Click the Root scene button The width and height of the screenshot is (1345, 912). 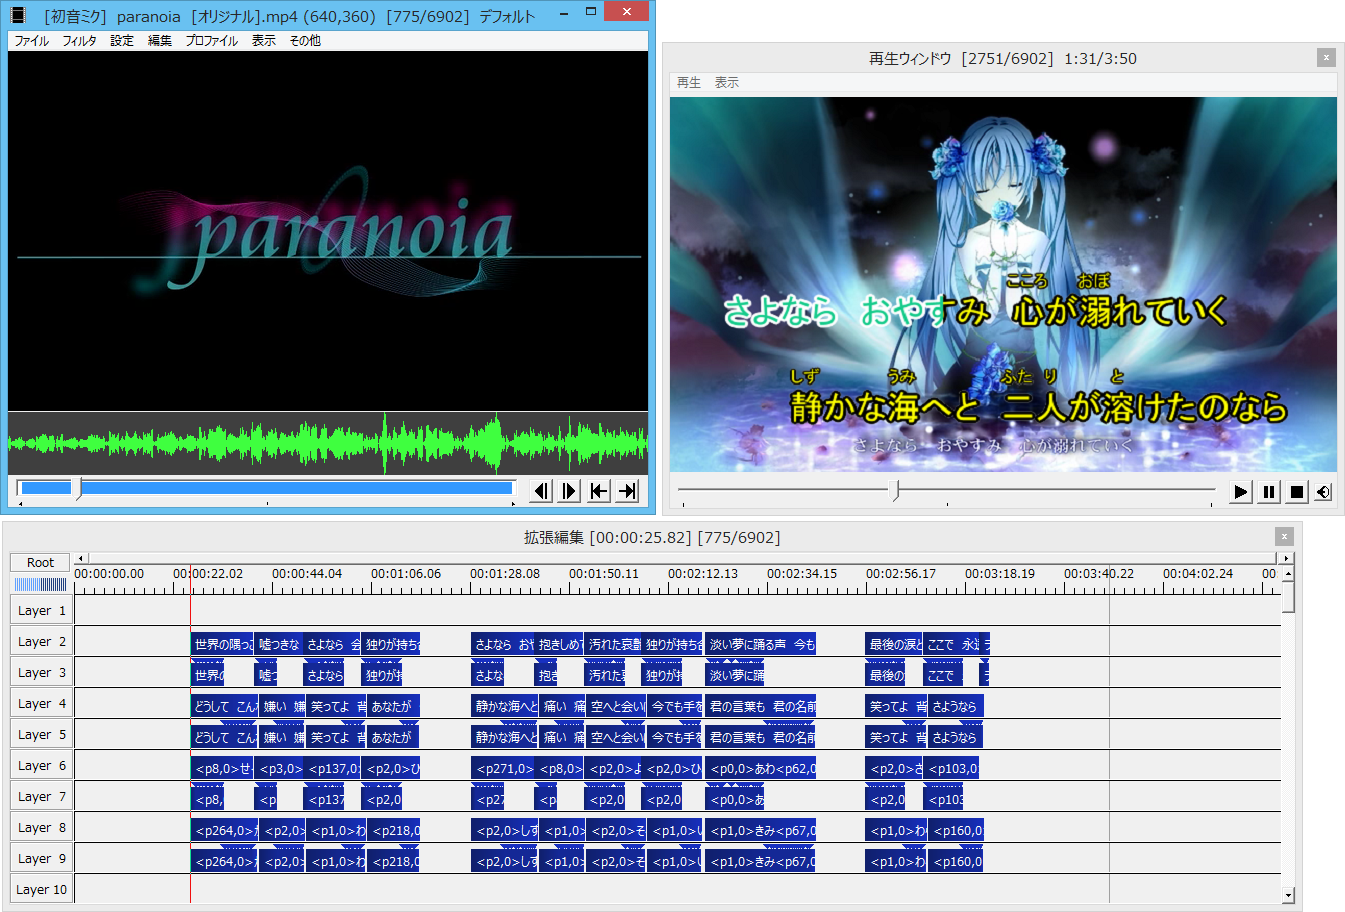point(41,562)
